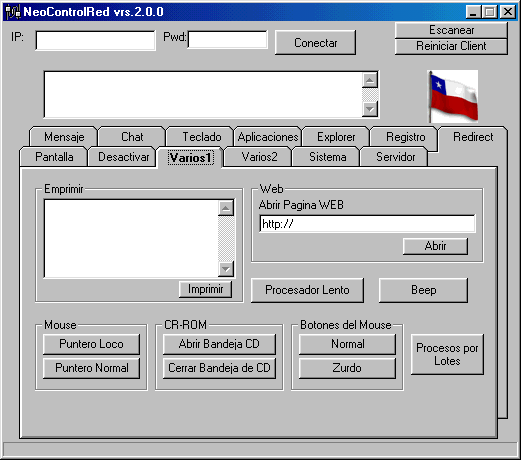This screenshot has height=460, width=521.
Task: Select the Registro tab
Action: (405, 137)
